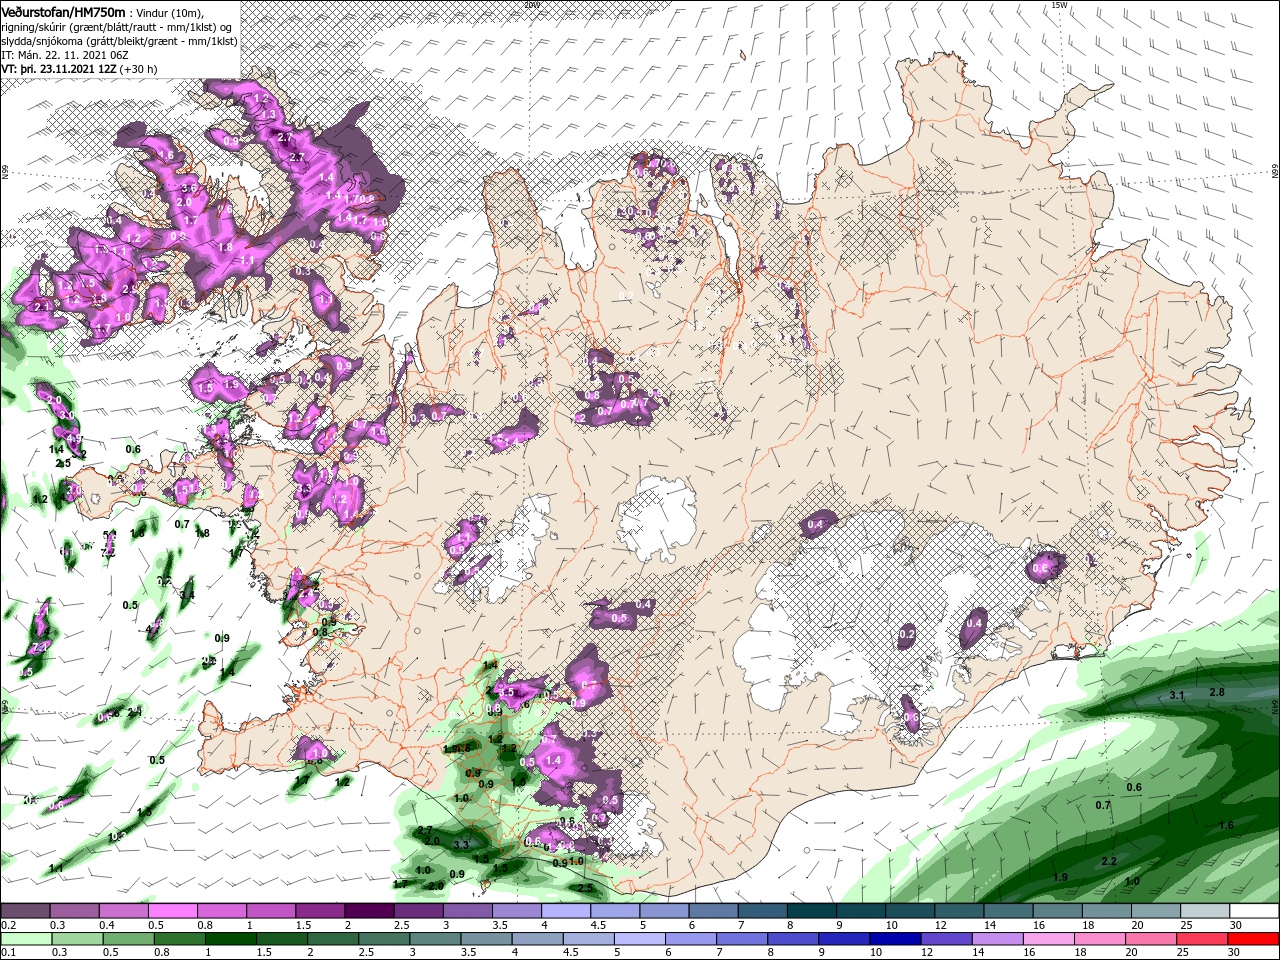Pick upper legend swatch between 6 and 7

713,911
